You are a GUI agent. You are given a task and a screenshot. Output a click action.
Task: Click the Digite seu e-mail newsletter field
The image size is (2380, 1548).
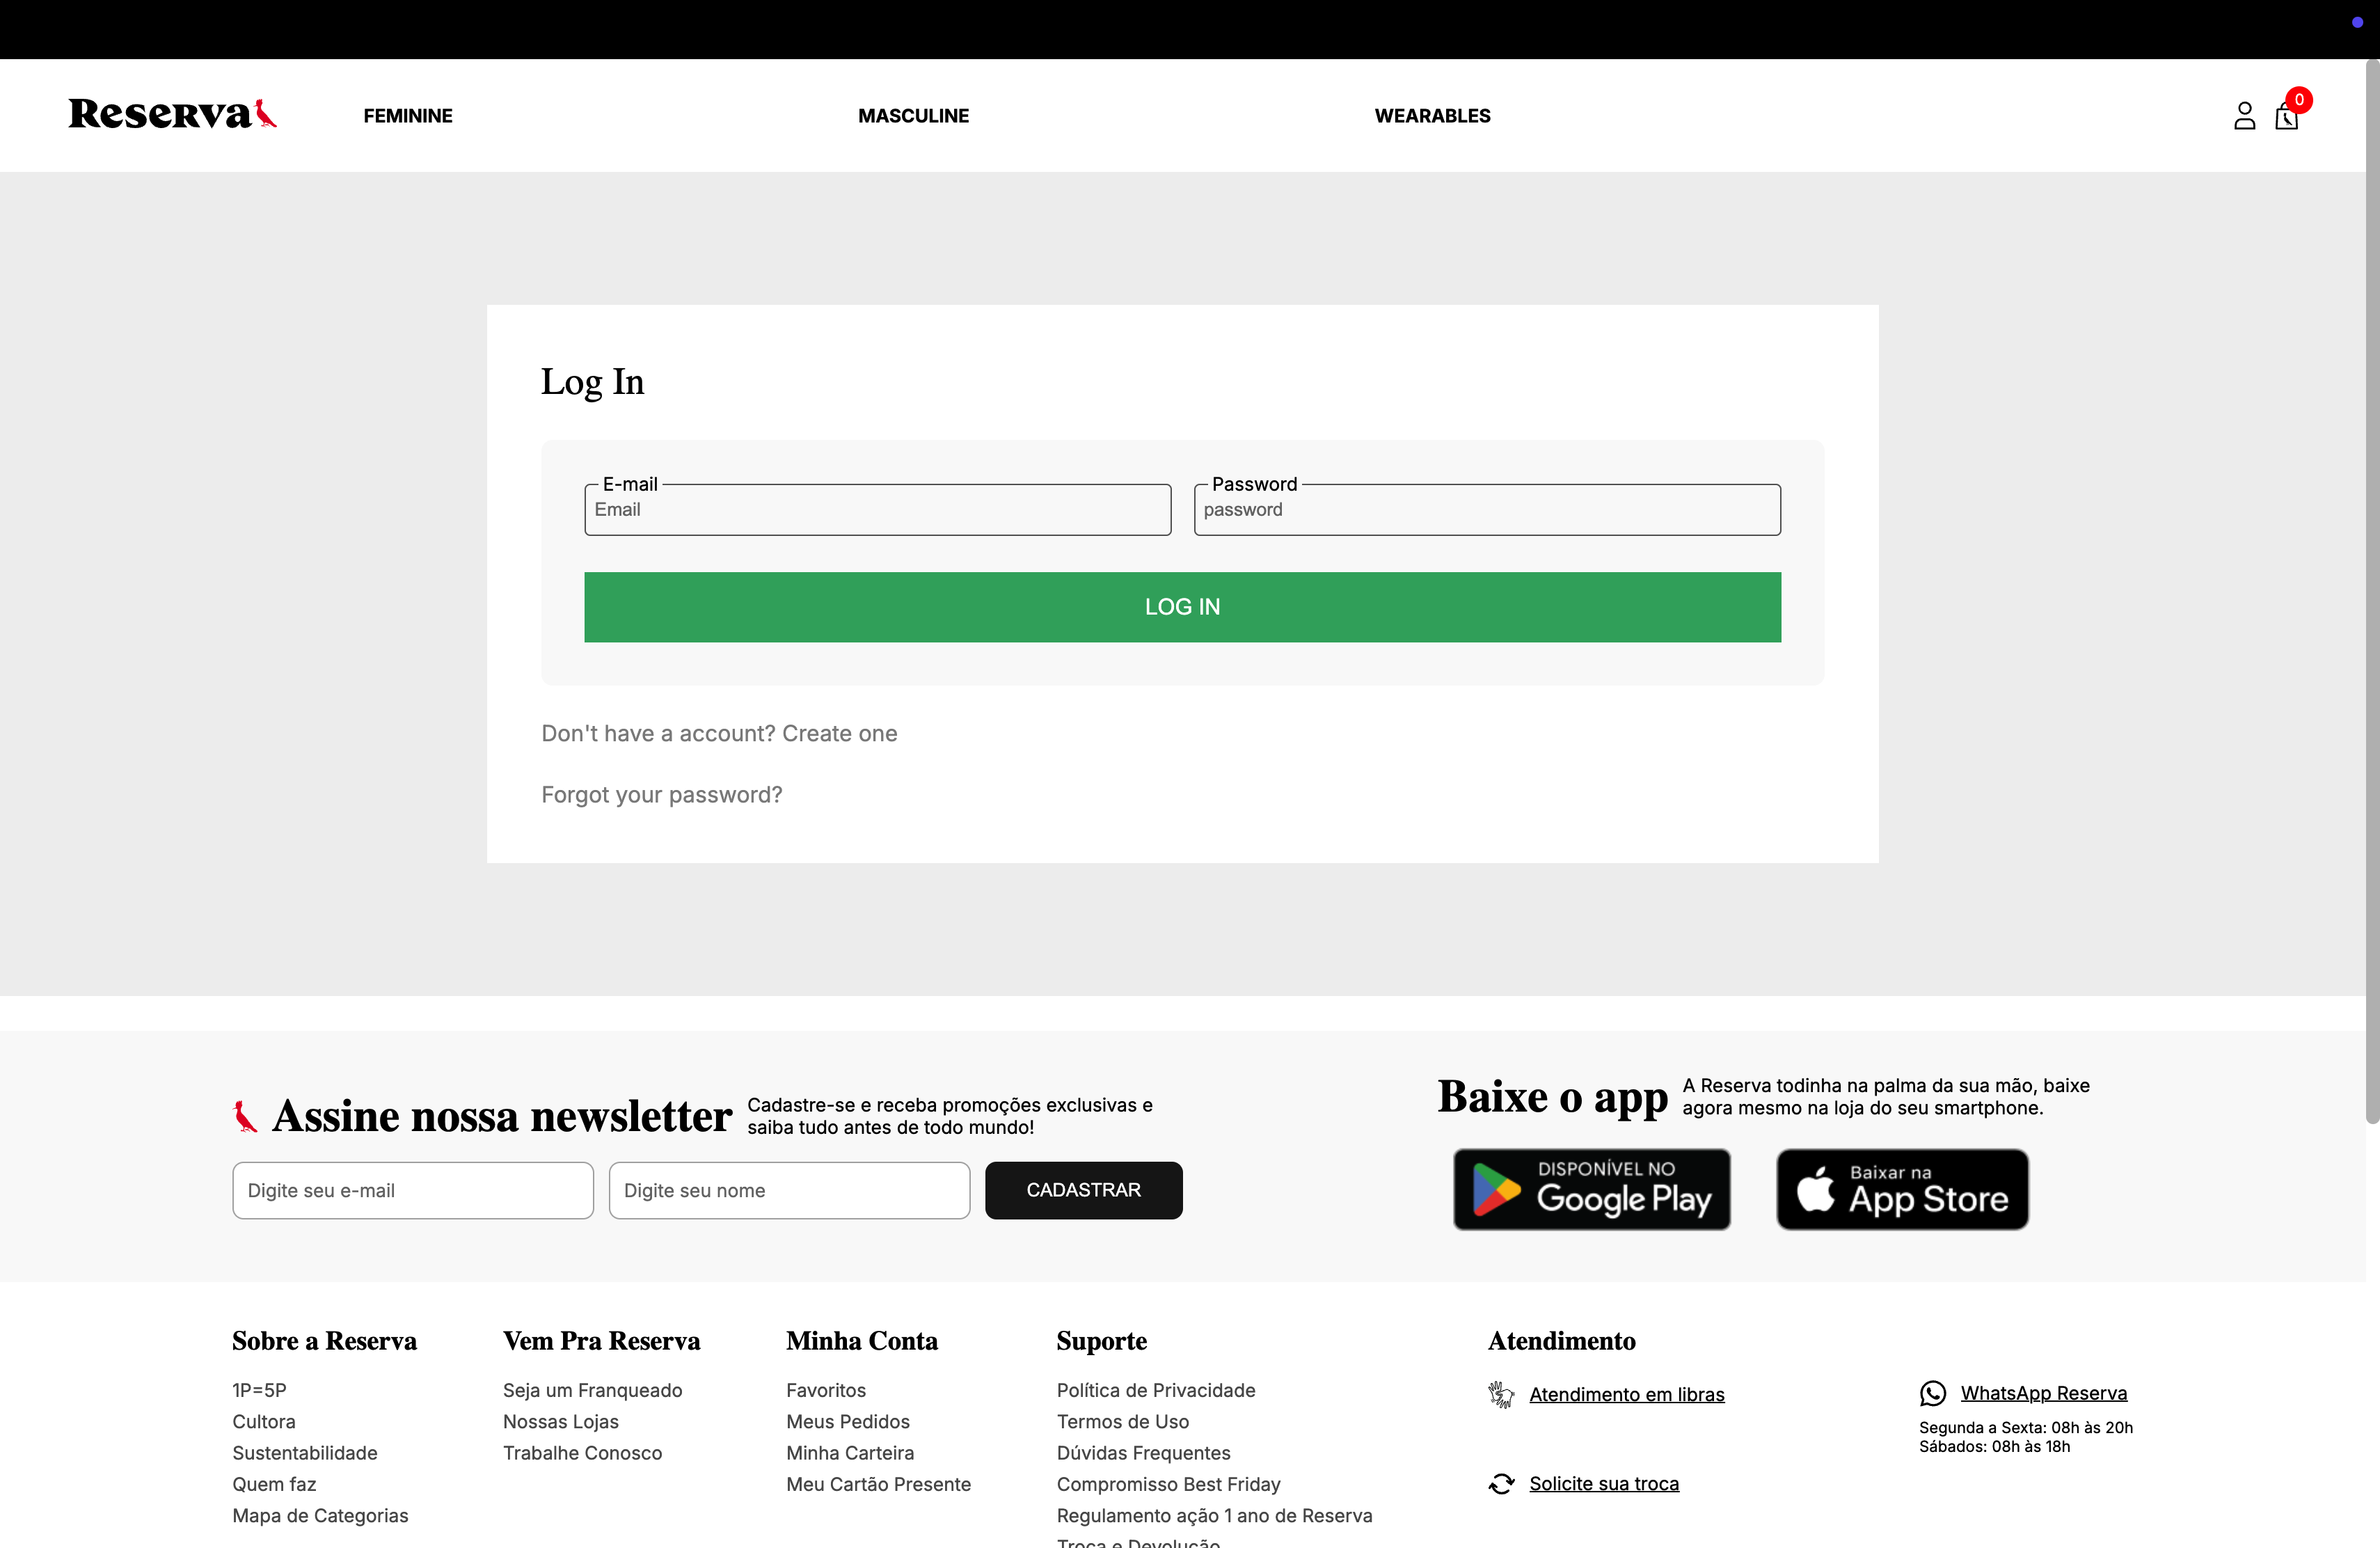tap(412, 1190)
